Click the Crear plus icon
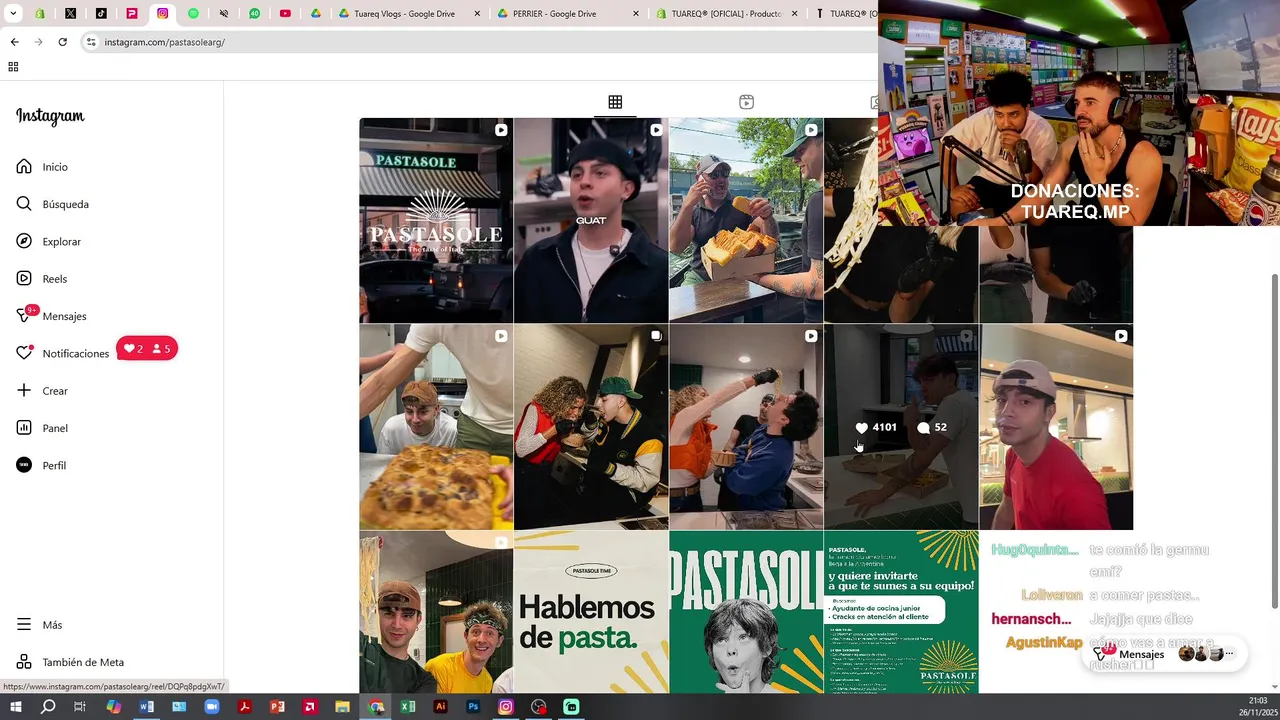 pyautogui.click(x=24, y=391)
